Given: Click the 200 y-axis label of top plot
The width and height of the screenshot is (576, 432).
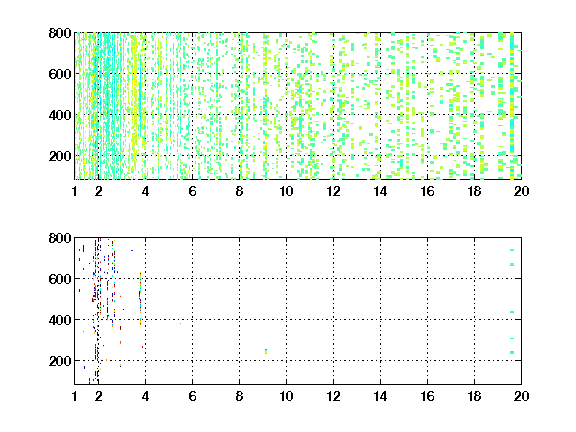Looking at the screenshot, I should (60, 156).
